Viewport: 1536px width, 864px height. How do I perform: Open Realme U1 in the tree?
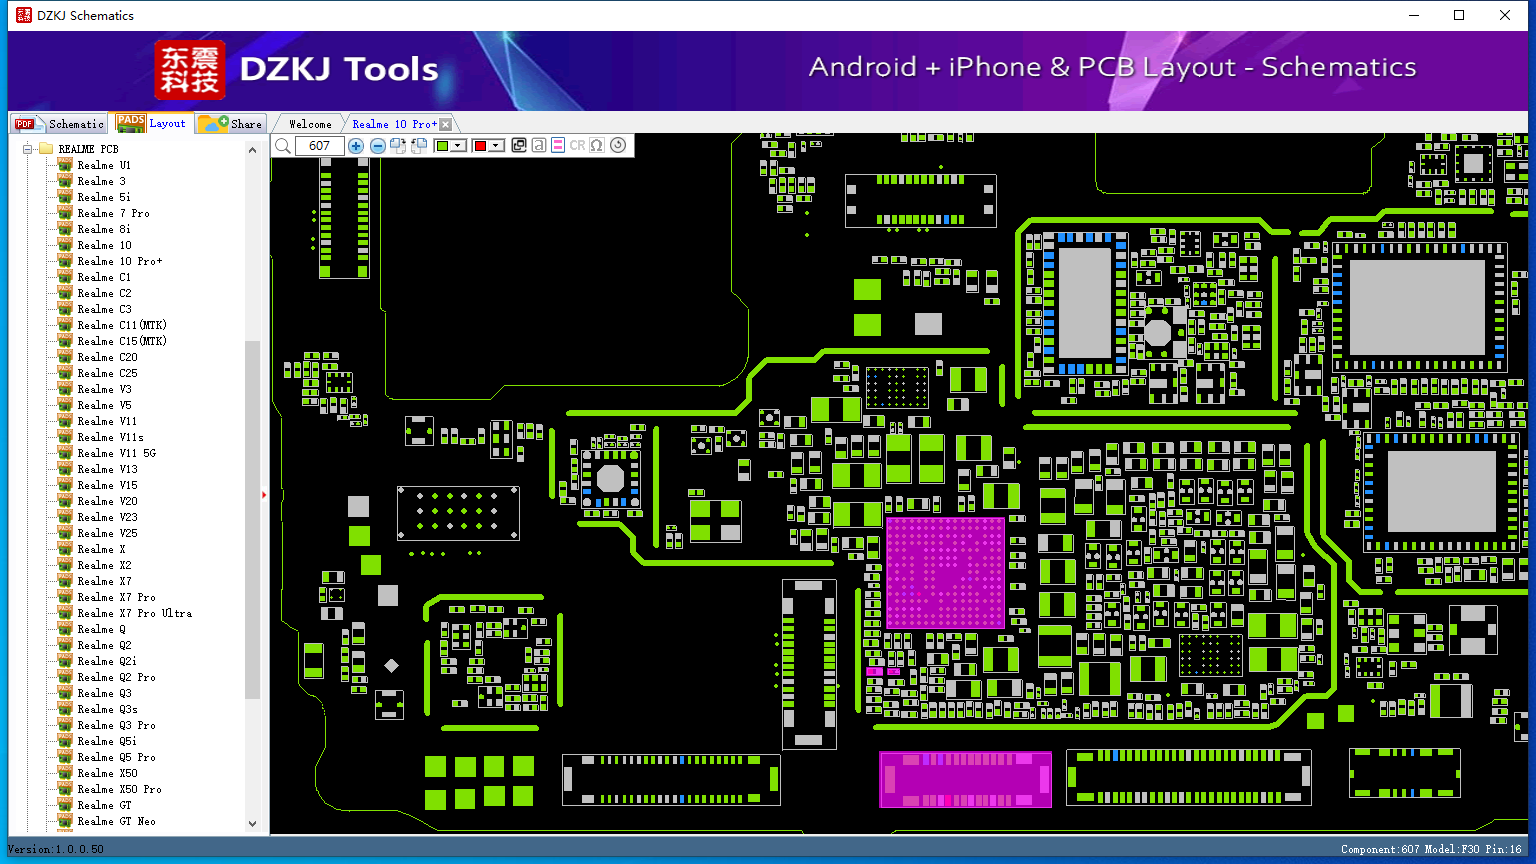[104, 165]
